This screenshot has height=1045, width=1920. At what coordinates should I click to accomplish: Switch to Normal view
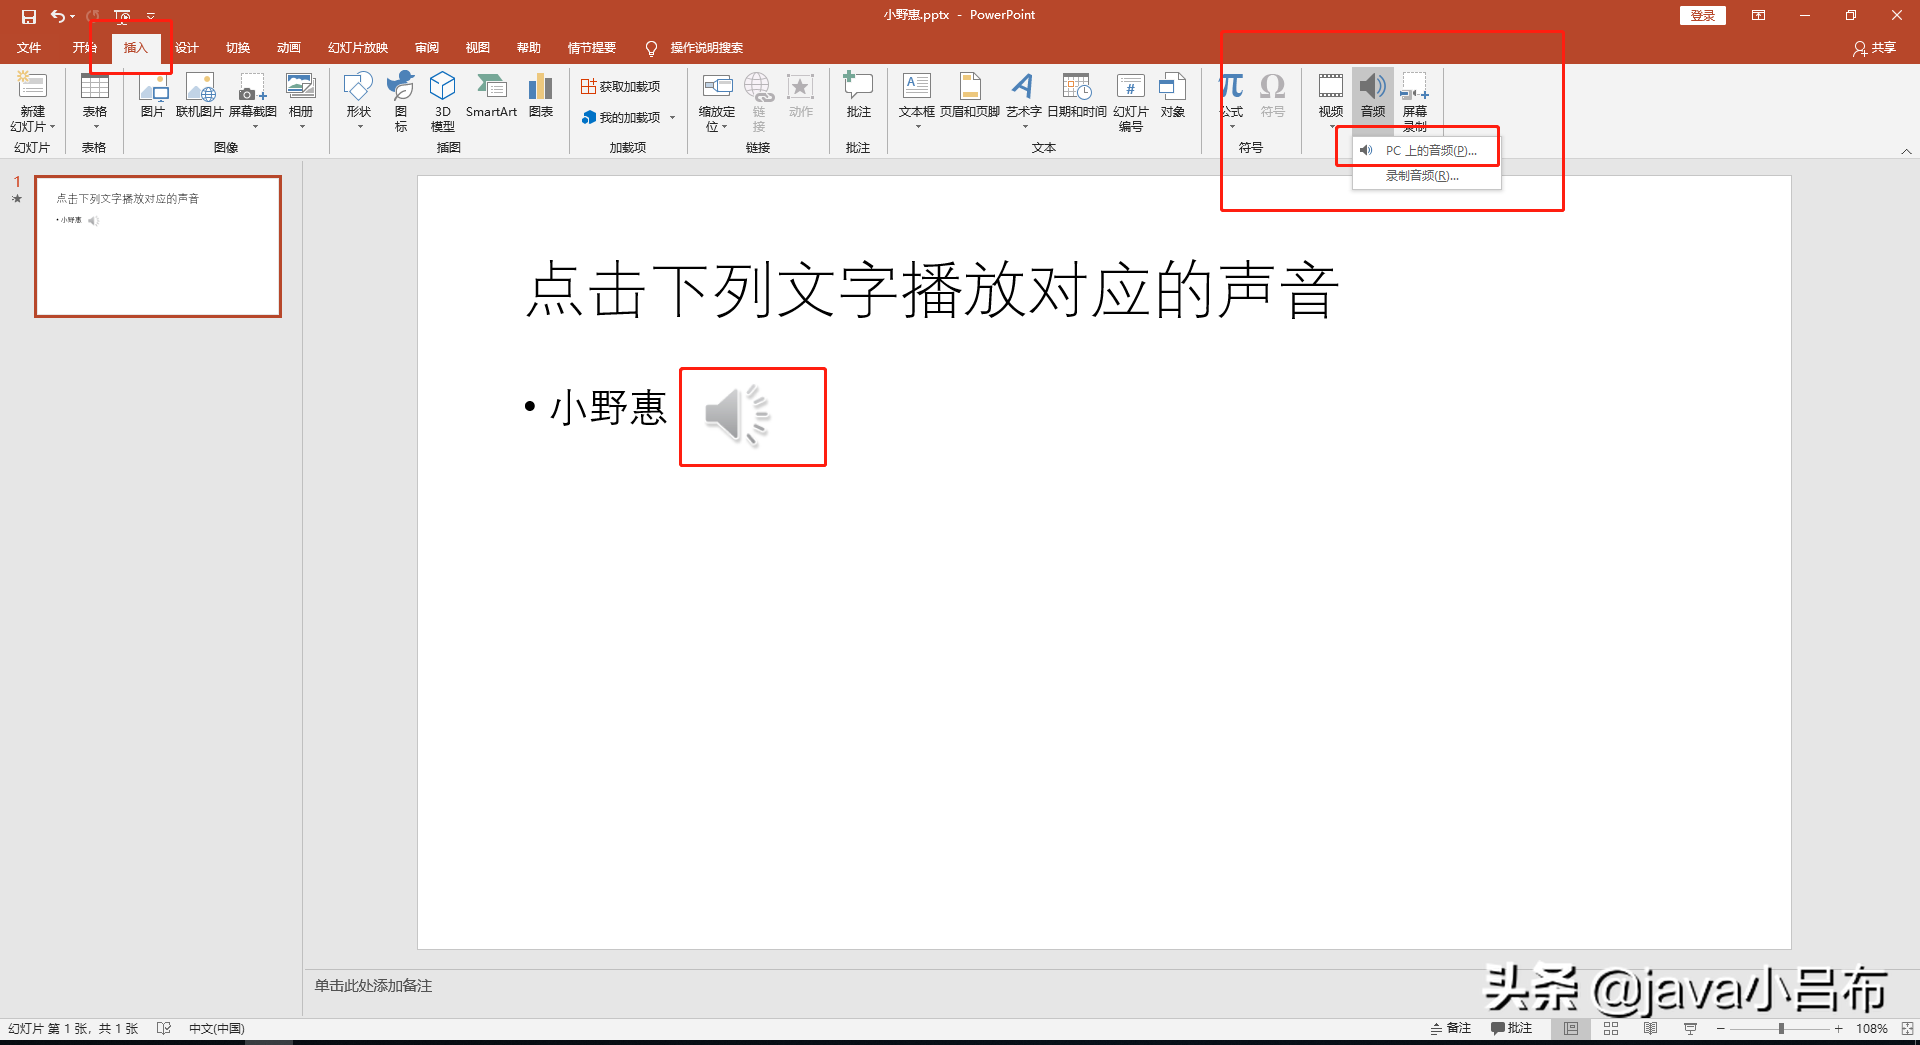1571,1028
